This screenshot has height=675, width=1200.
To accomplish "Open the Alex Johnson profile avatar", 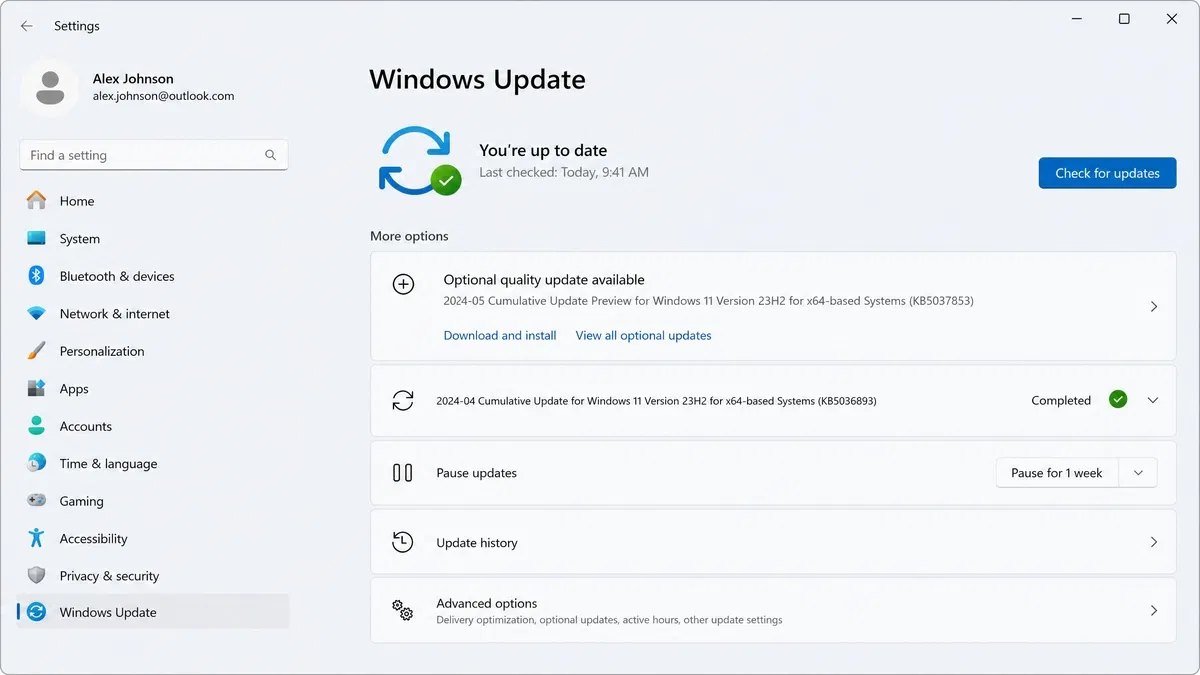I will pyautogui.click(x=49, y=88).
